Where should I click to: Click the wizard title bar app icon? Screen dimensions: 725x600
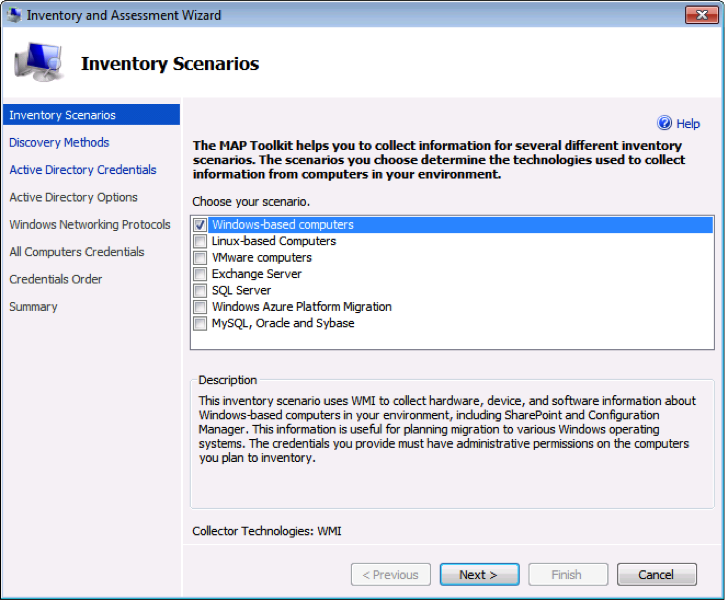pos(14,15)
